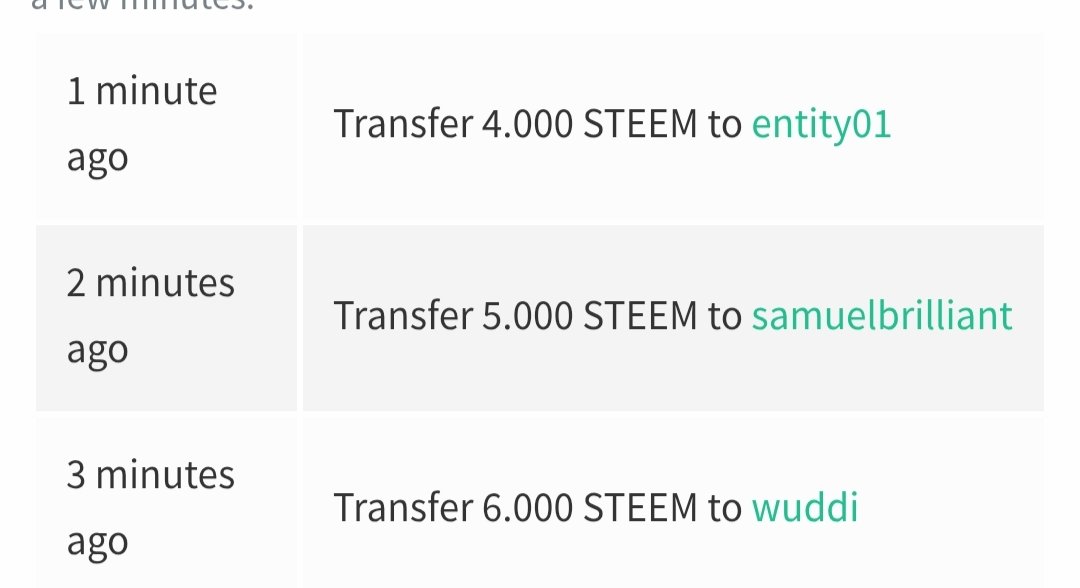Screen dimensions: 1080x588
Task: Click the '1 minute ago' timestamp
Action: (x=142, y=125)
